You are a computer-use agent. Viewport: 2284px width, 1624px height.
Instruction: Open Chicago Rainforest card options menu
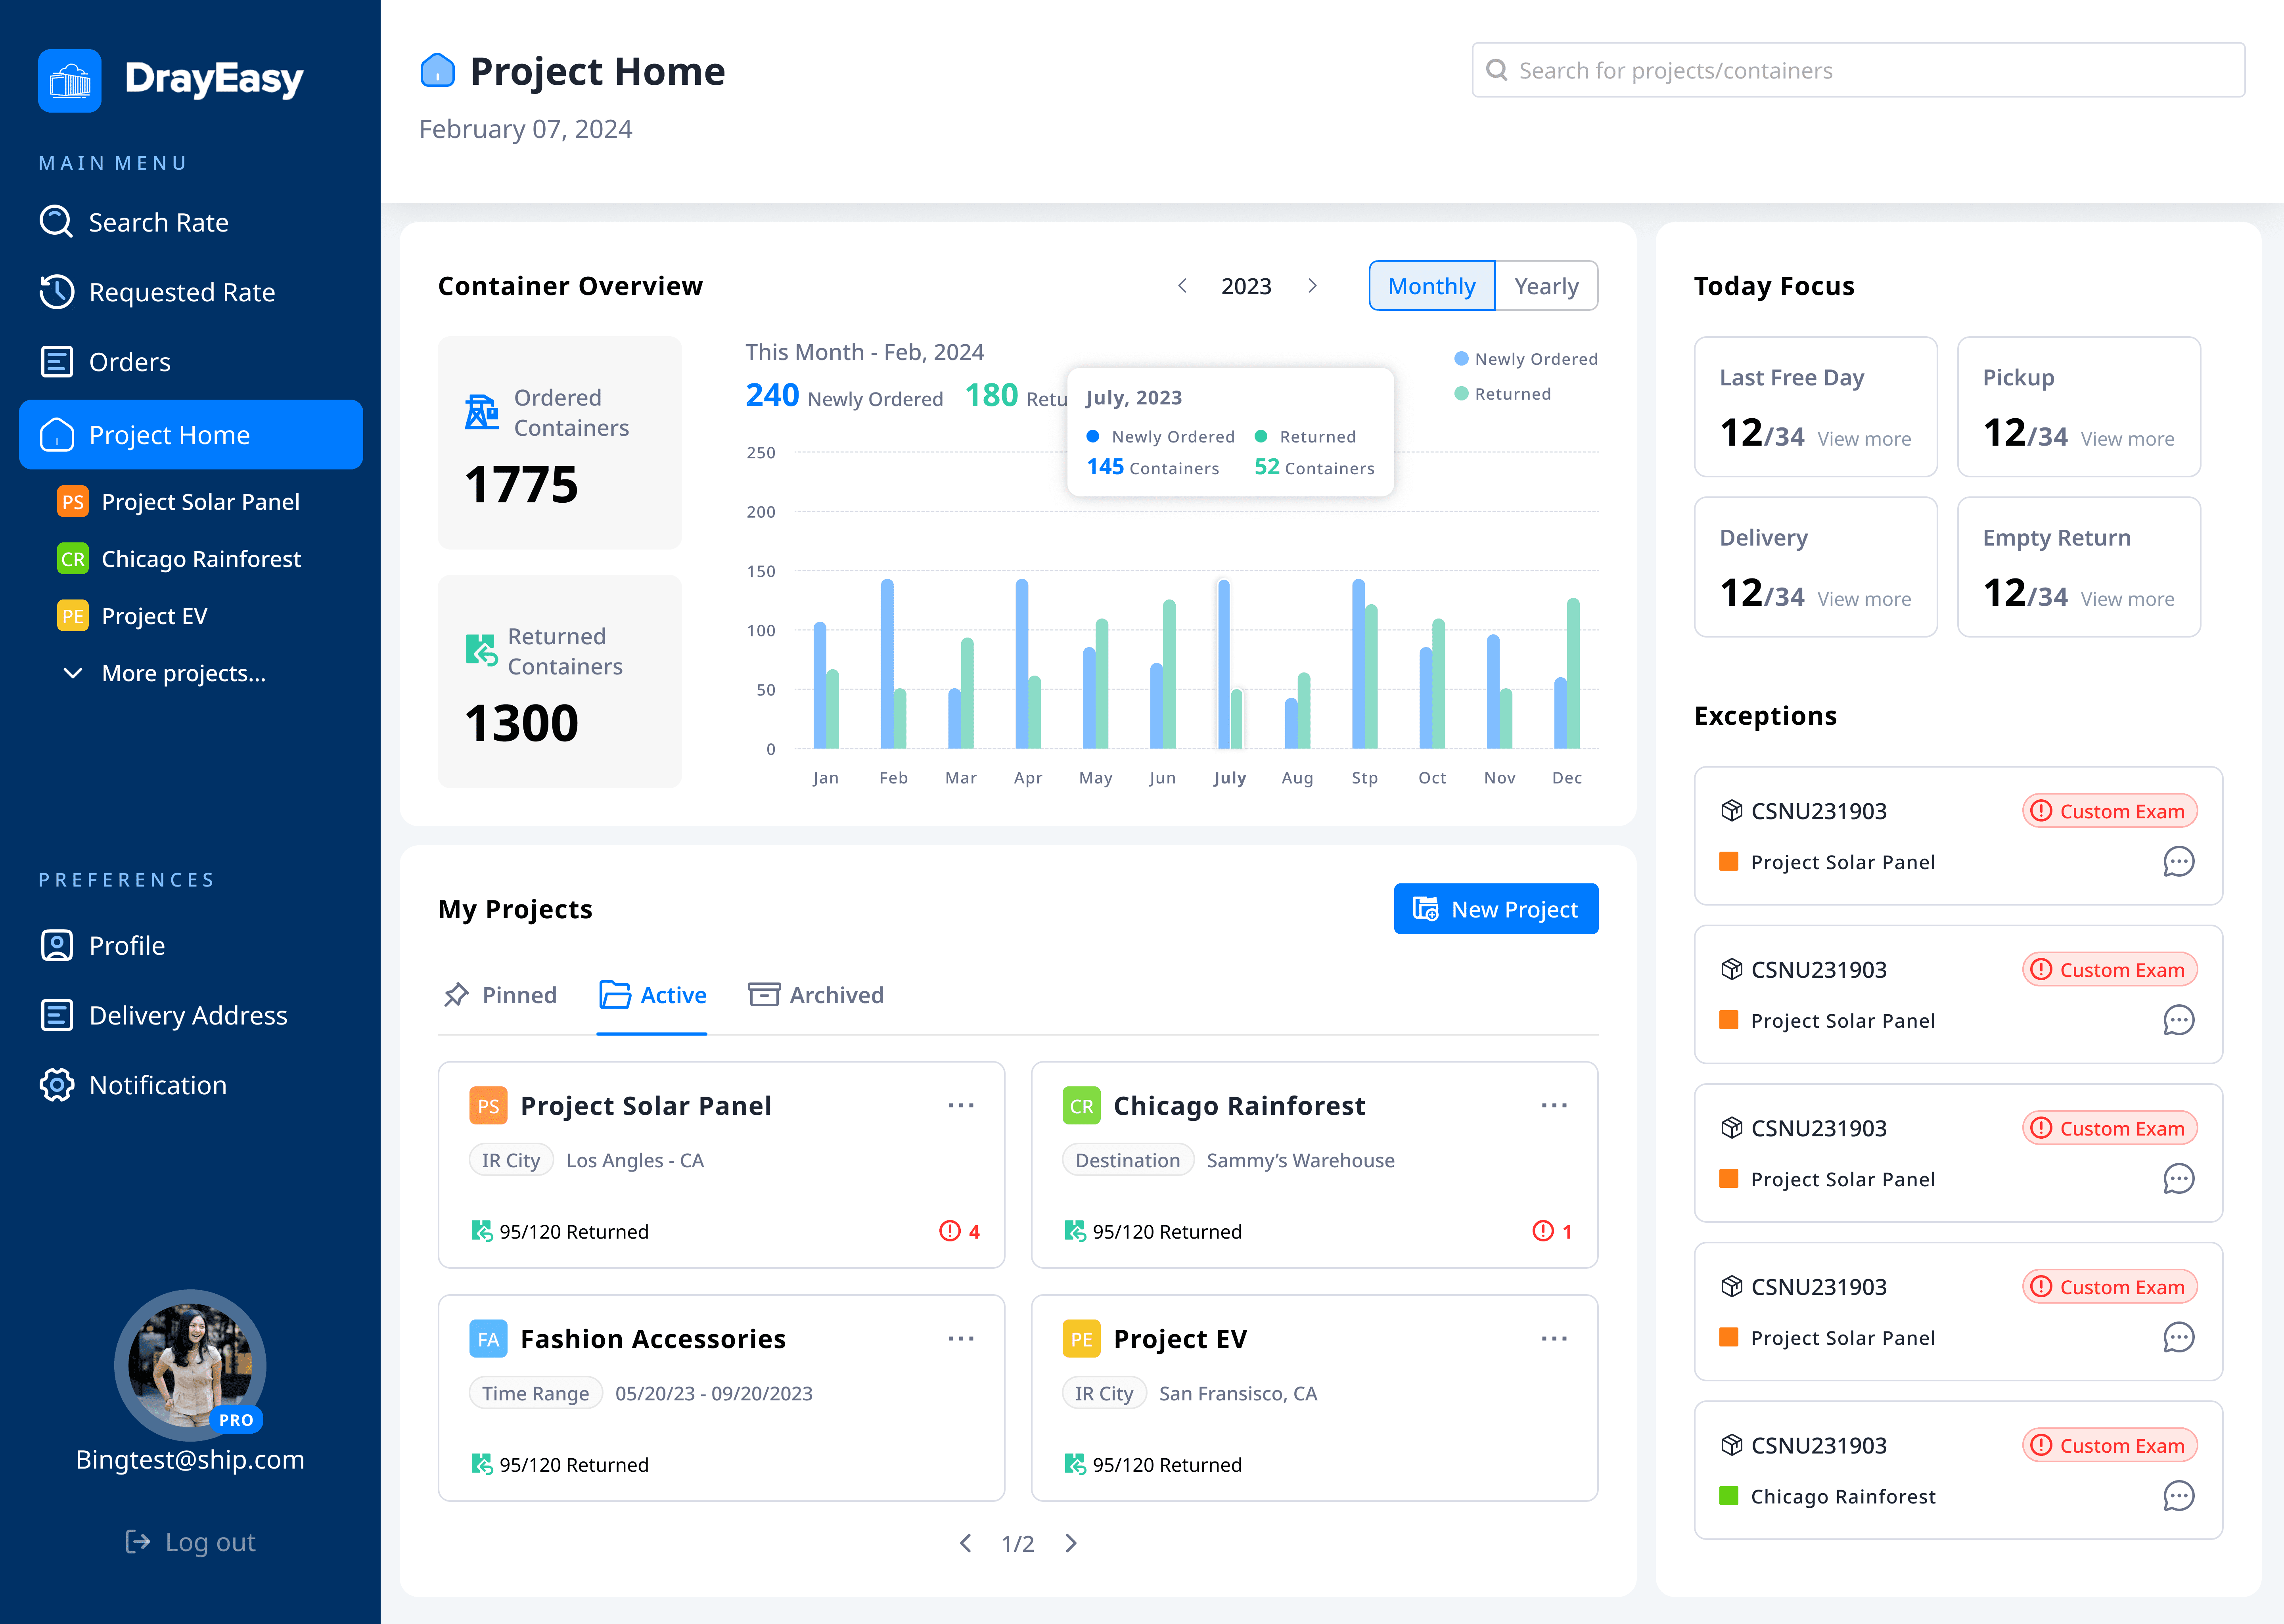click(x=1554, y=1105)
